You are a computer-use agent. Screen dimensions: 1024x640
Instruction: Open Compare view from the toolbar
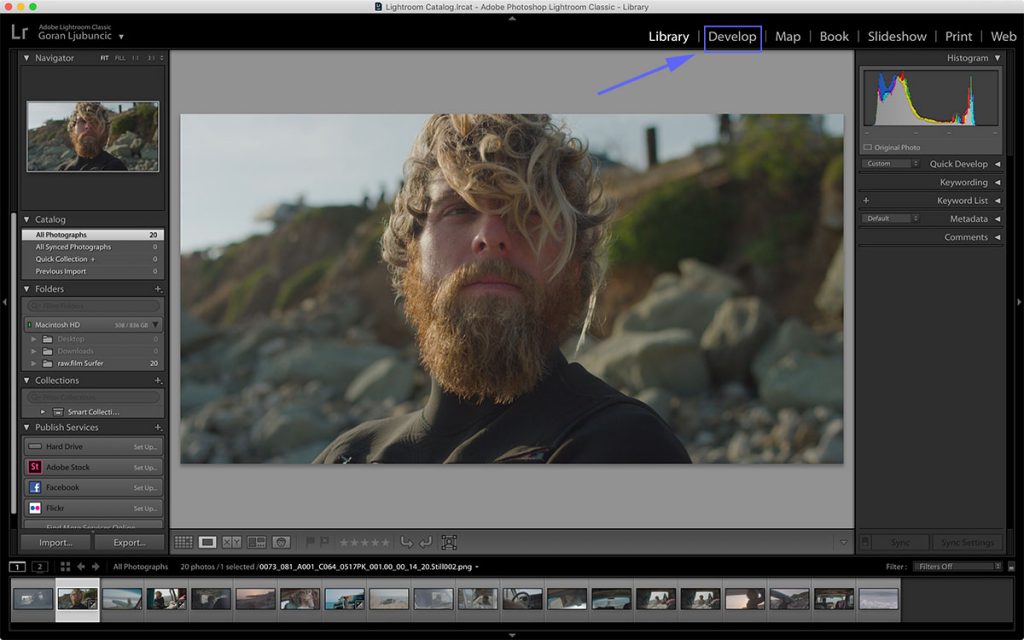(x=230, y=541)
